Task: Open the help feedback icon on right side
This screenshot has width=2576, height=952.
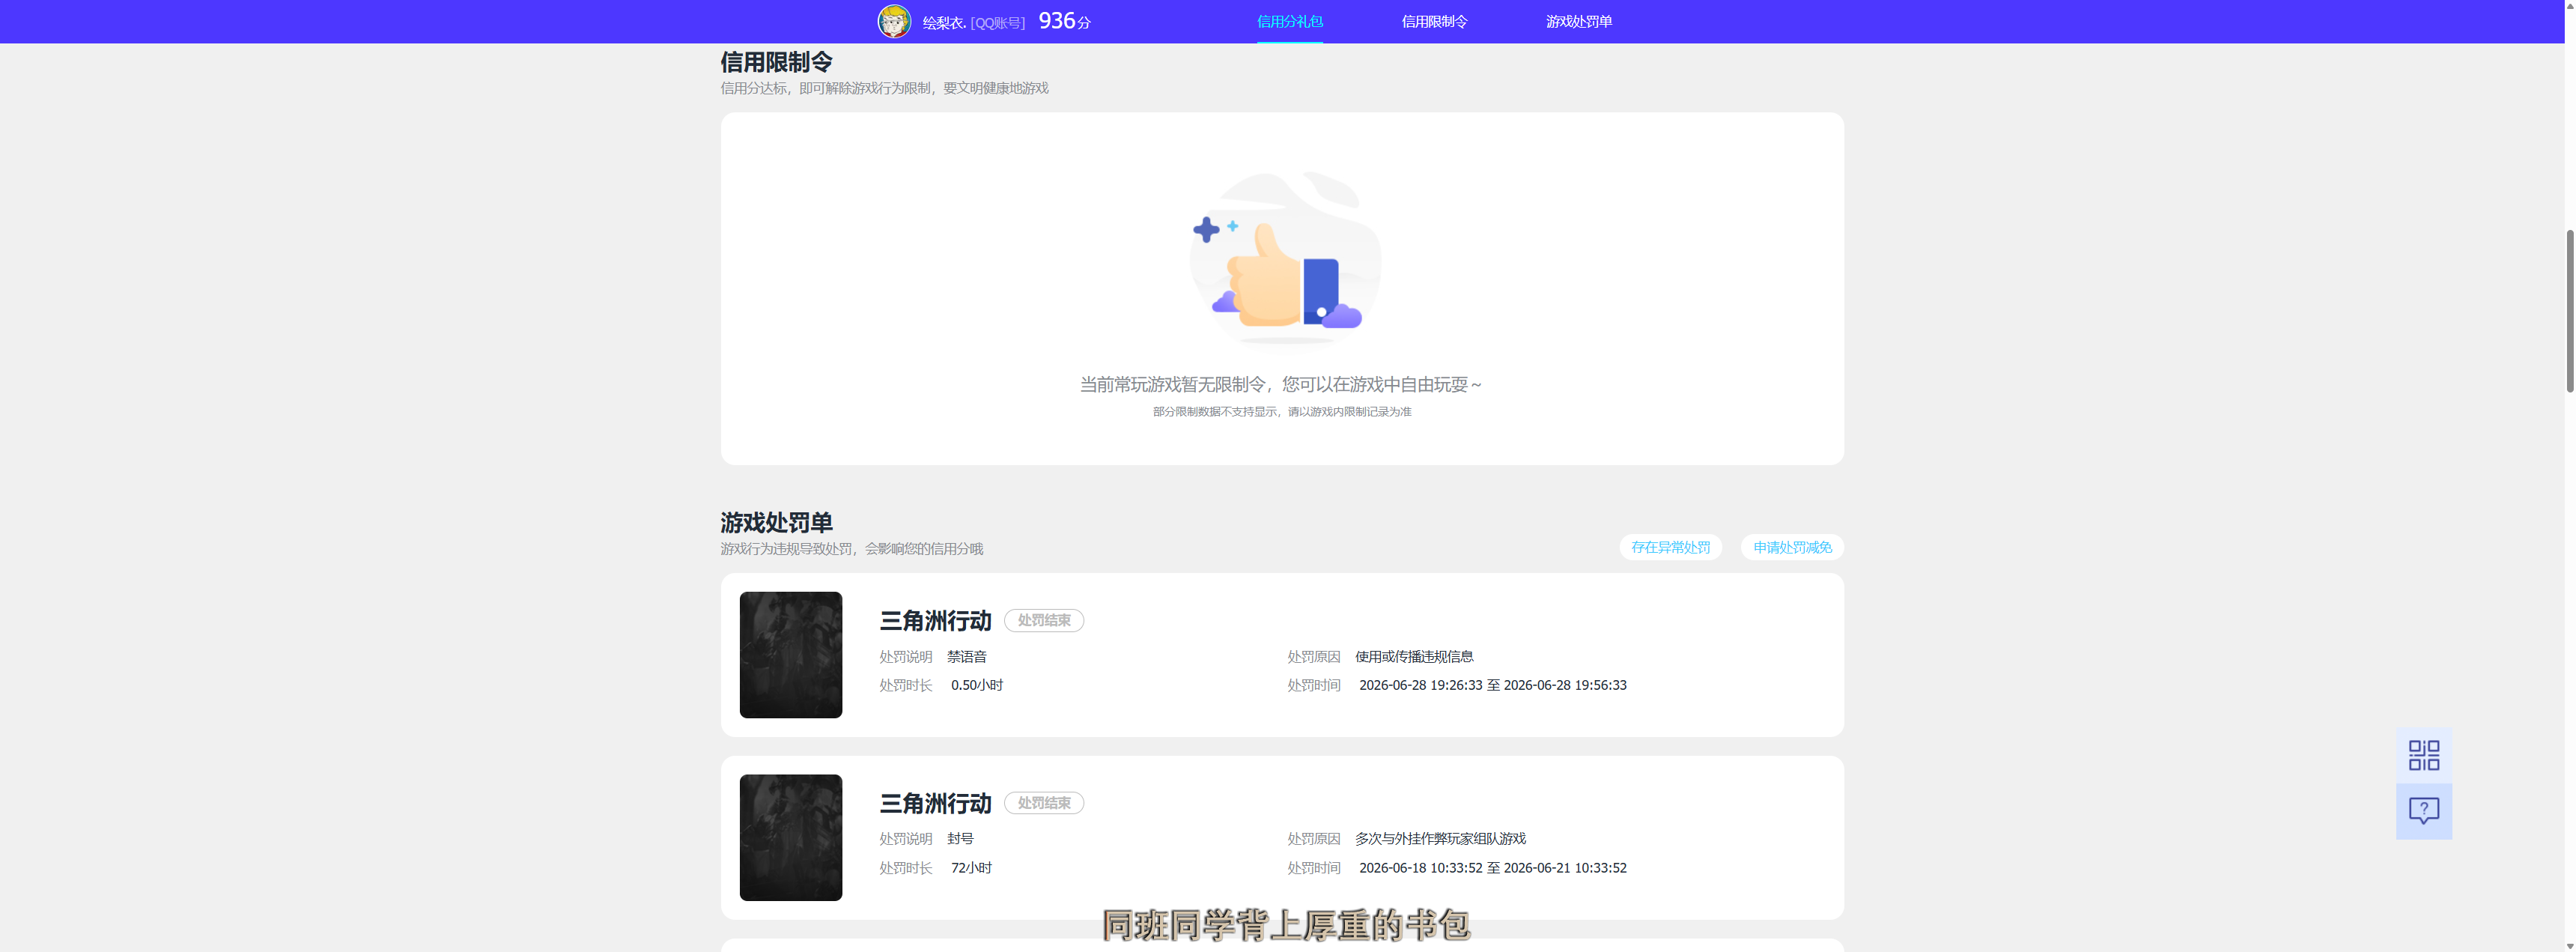Action: pos(2423,811)
